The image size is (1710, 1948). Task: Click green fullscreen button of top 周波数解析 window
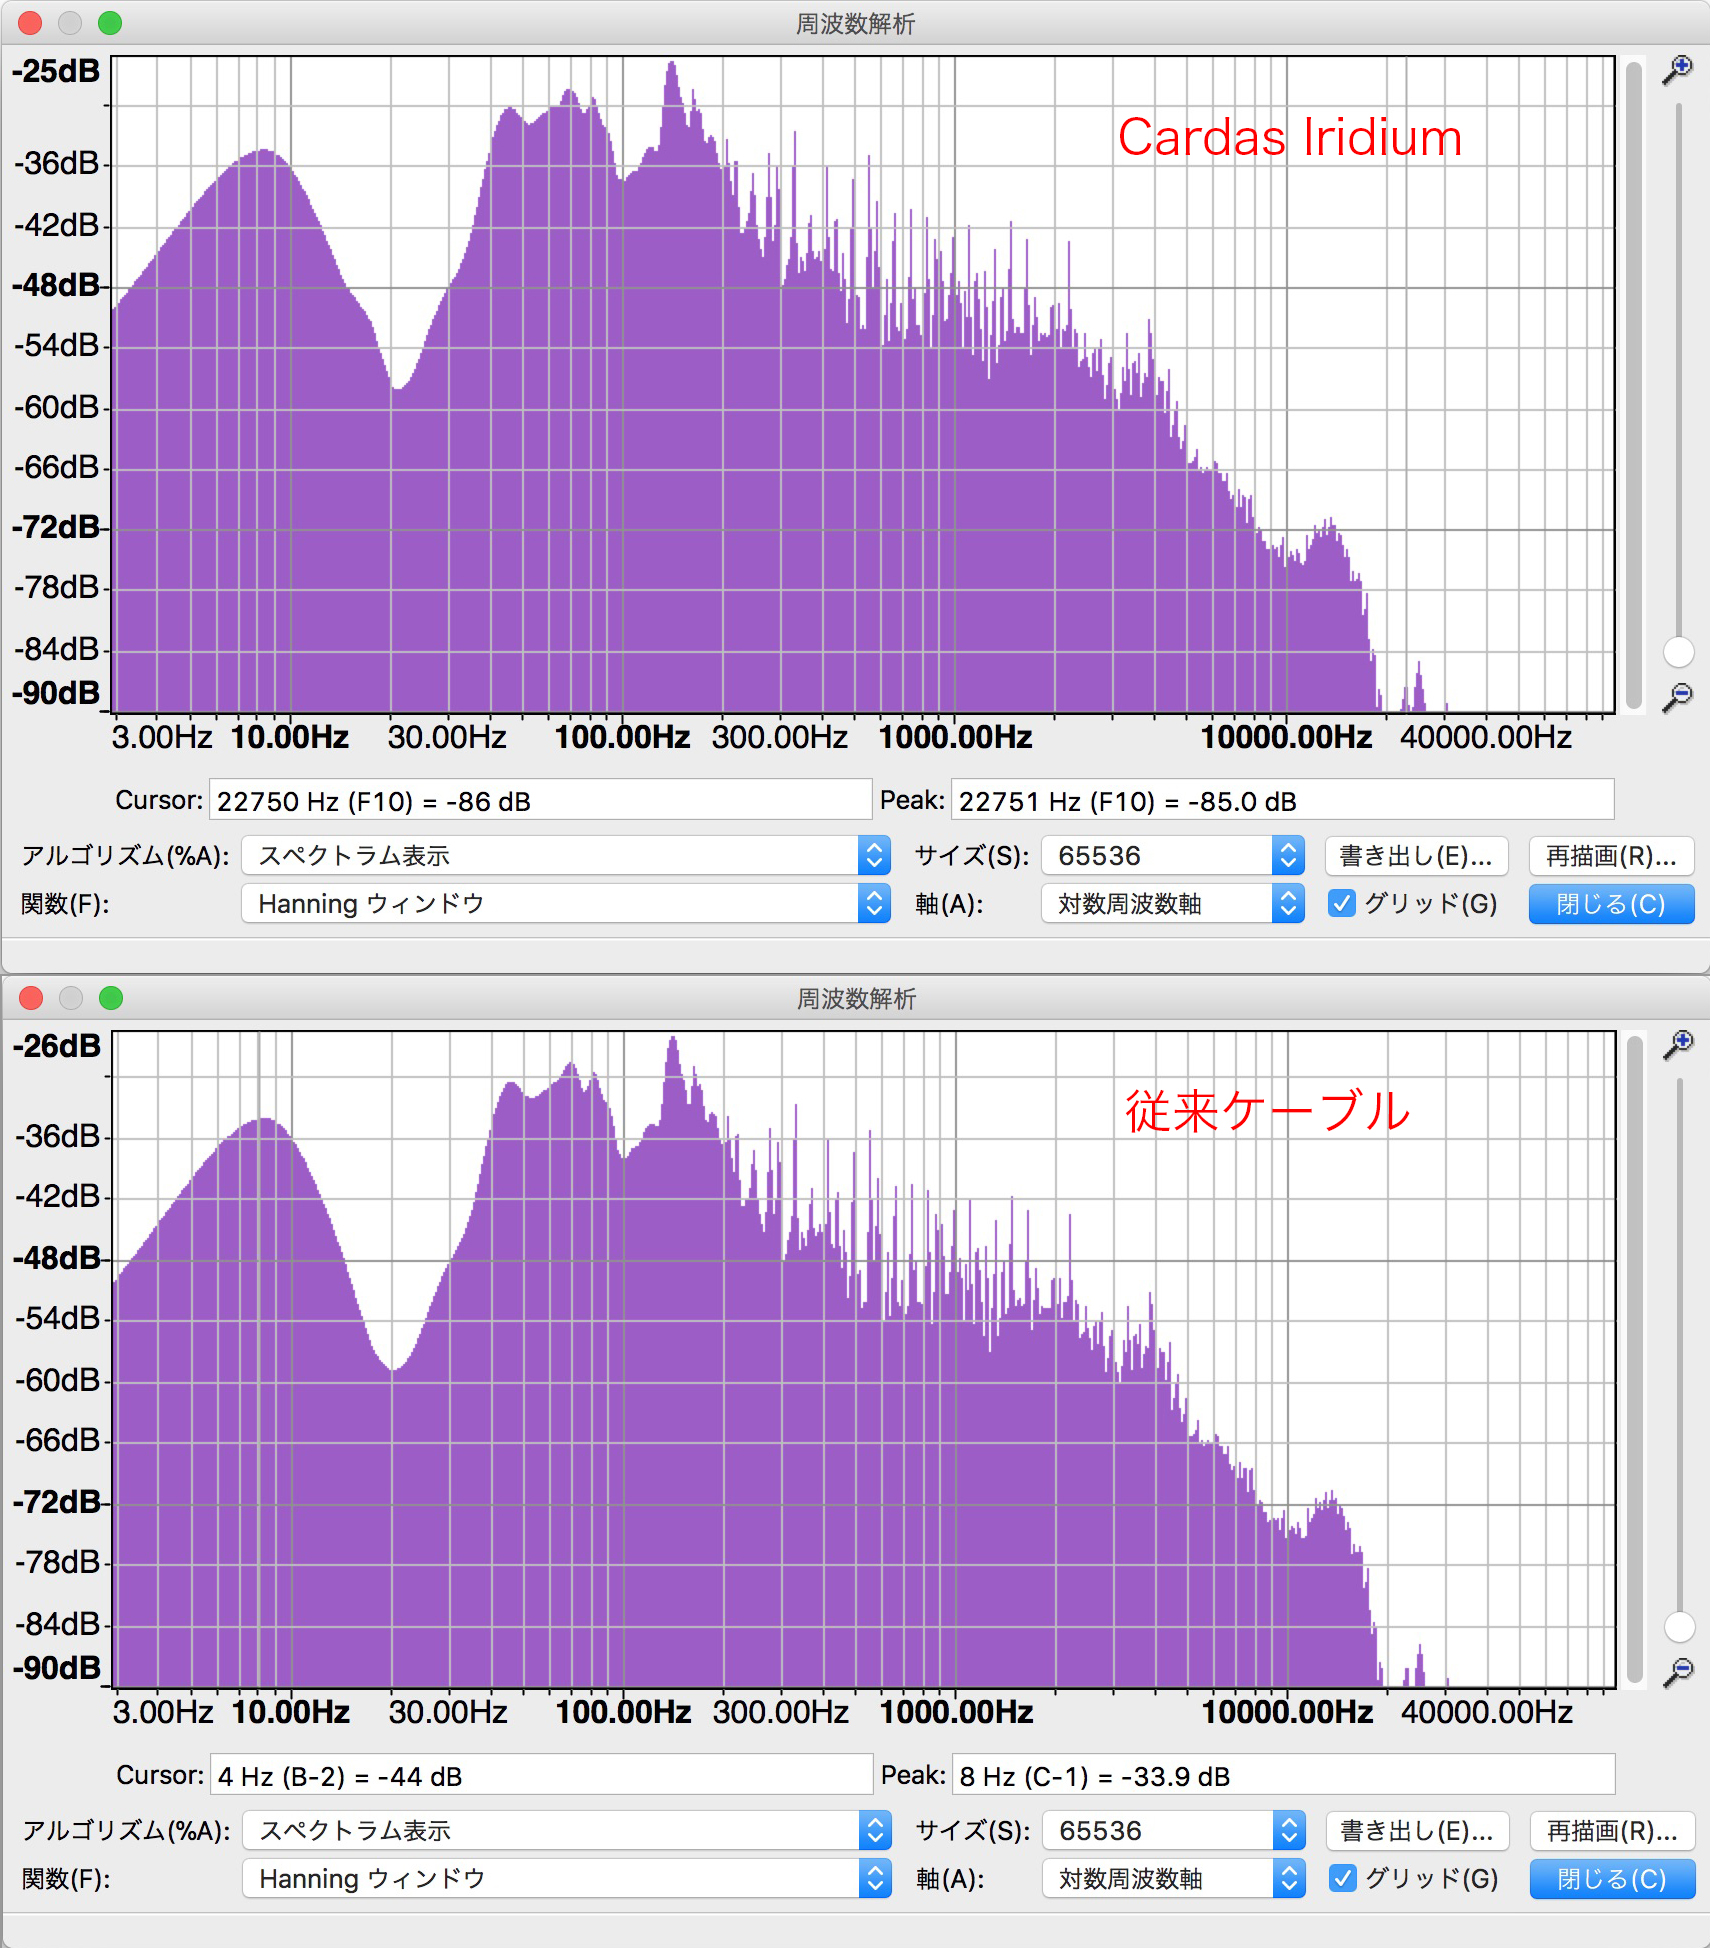(x=110, y=23)
